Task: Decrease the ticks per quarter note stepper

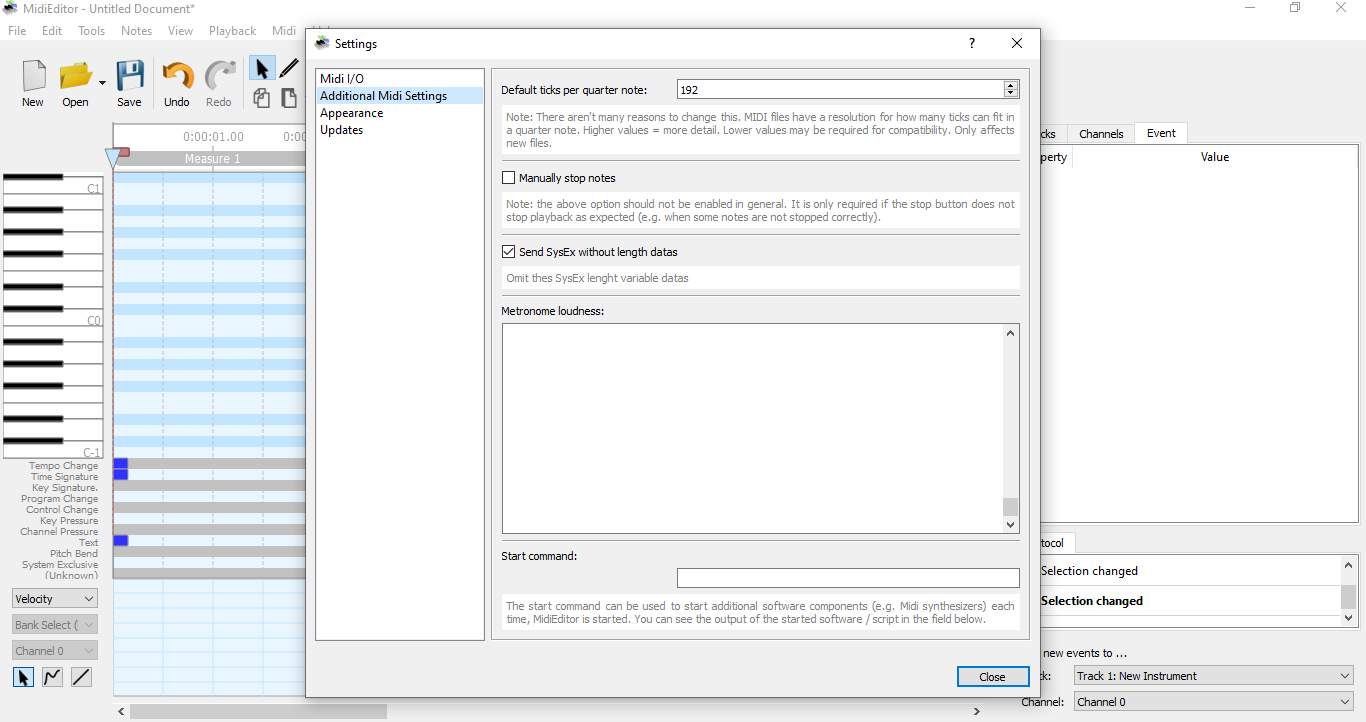Action: tap(1011, 94)
